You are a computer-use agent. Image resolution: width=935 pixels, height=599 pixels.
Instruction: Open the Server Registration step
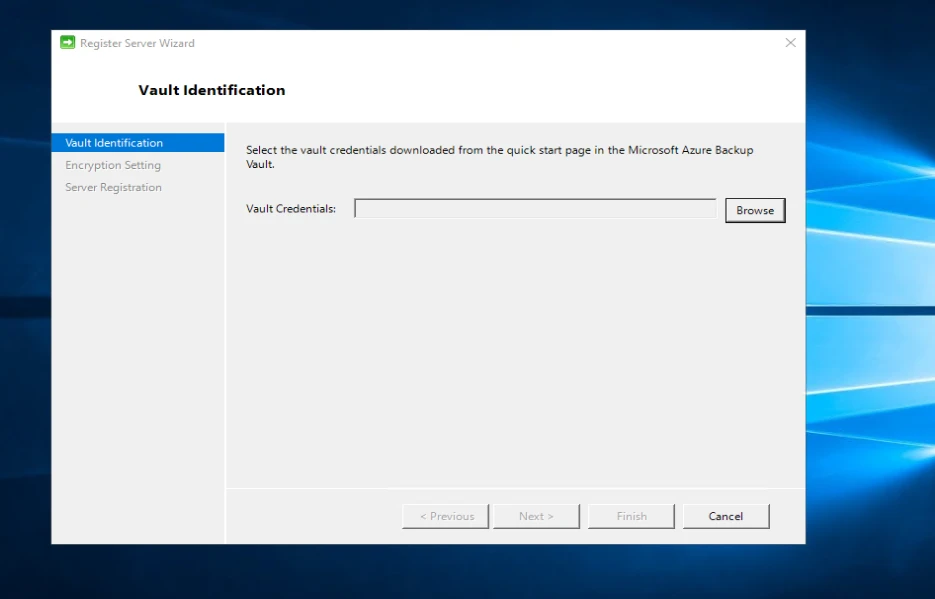(113, 187)
